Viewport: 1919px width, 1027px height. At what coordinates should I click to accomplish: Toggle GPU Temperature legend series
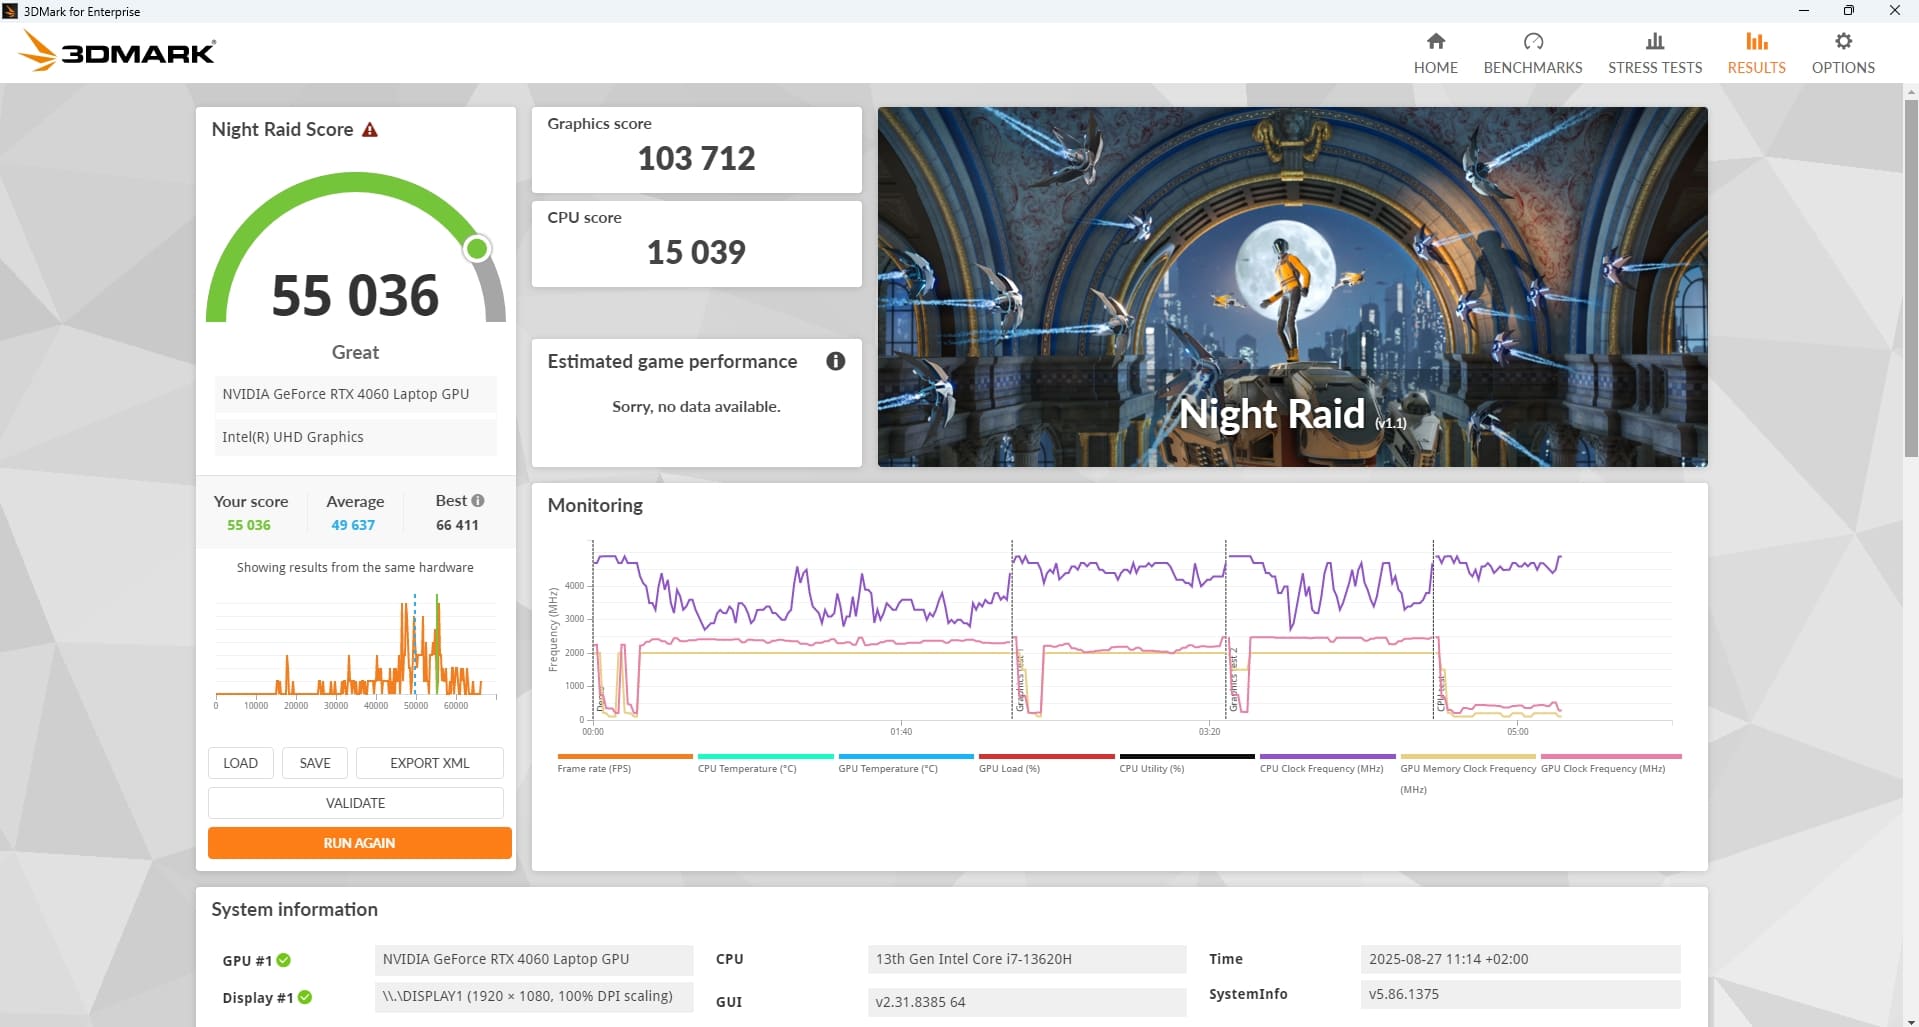(906, 764)
